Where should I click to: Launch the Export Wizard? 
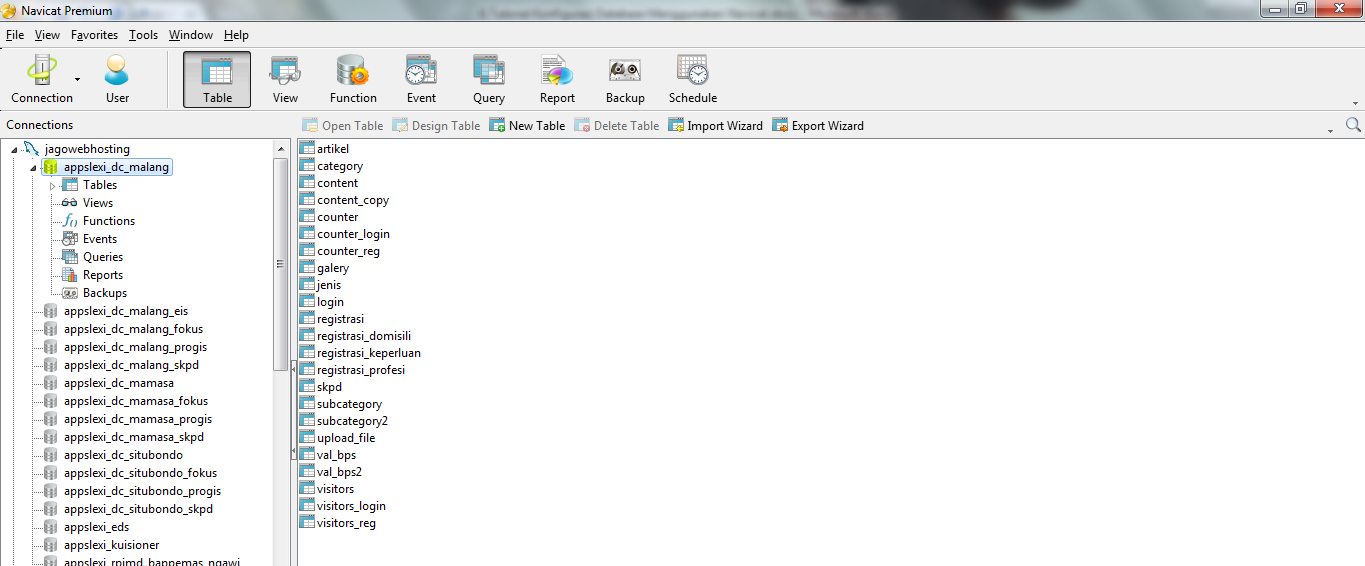point(818,125)
